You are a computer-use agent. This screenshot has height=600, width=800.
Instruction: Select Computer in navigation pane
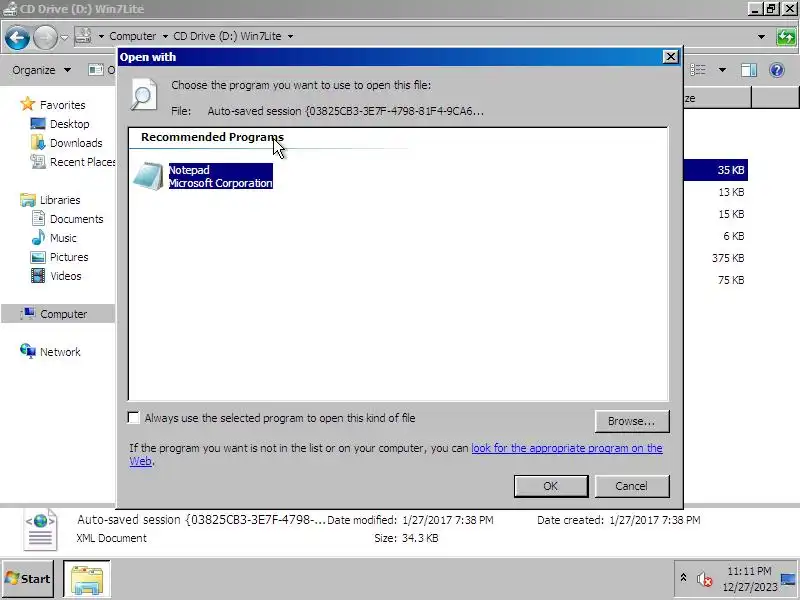pyautogui.click(x=58, y=314)
